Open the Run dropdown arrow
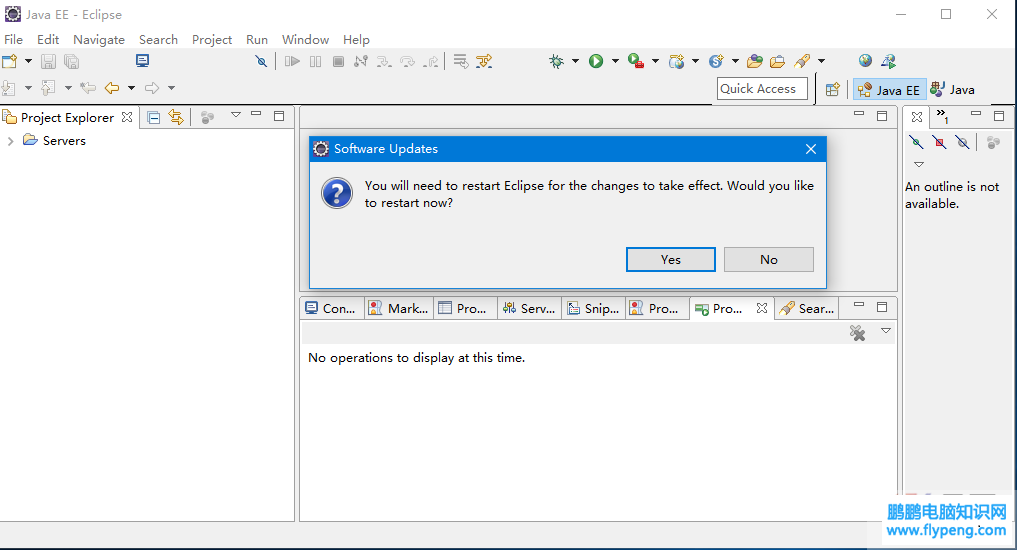This screenshot has height=550, width=1017. coord(615,62)
